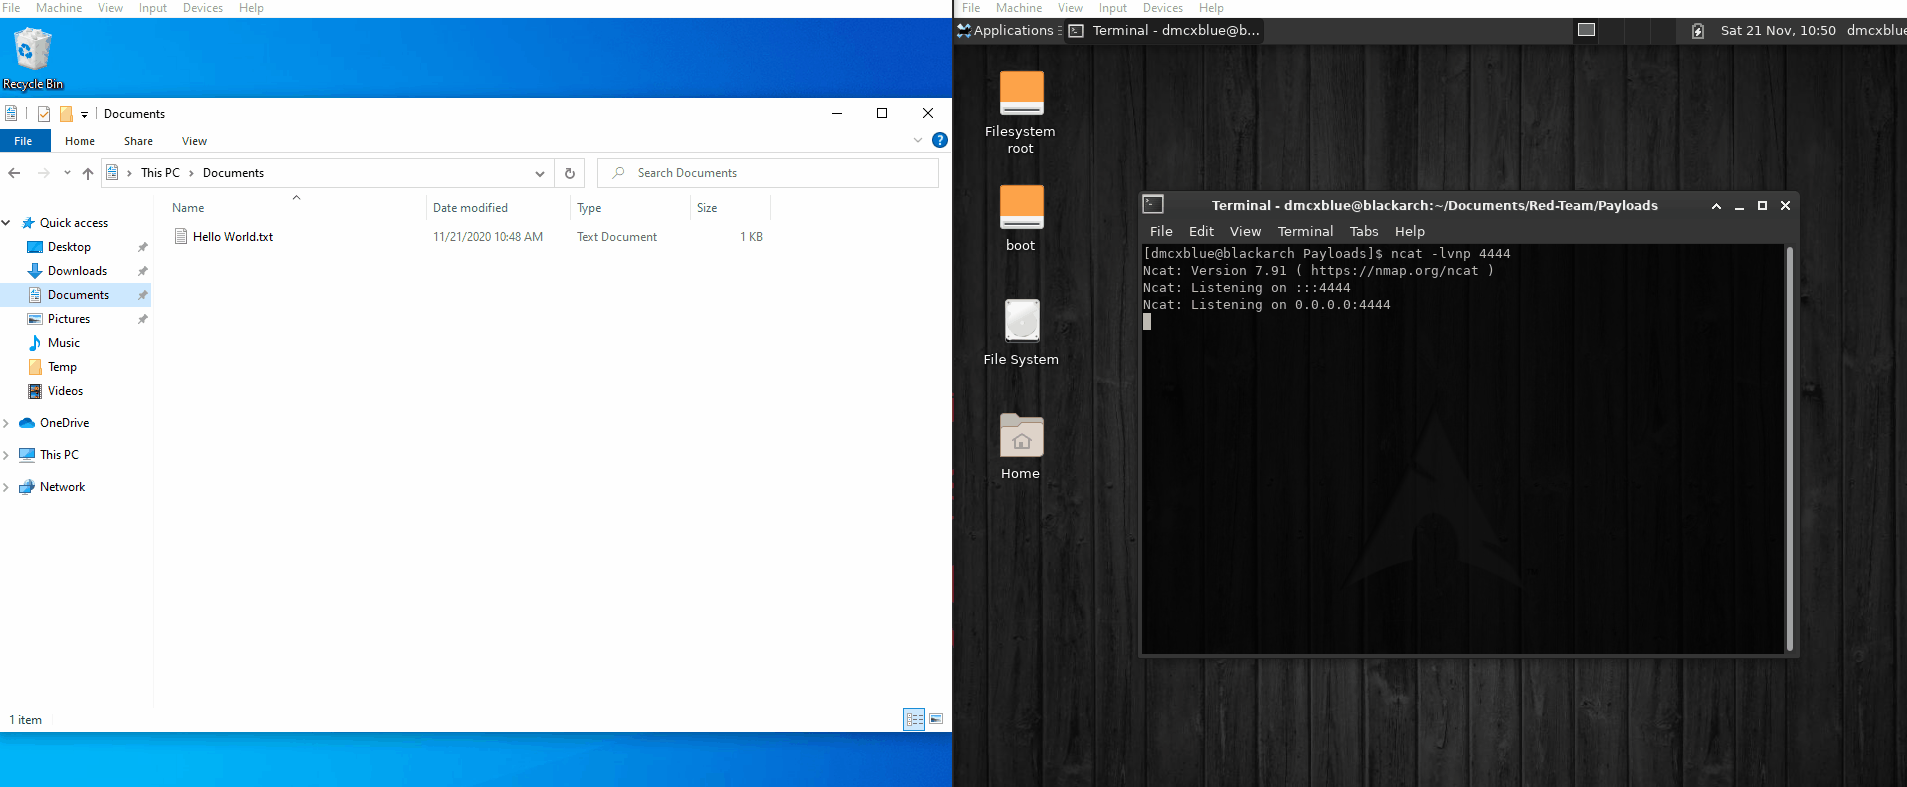1907x787 pixels.
Task: Open the boot drive desktop icon
Action: point(1021,218)
